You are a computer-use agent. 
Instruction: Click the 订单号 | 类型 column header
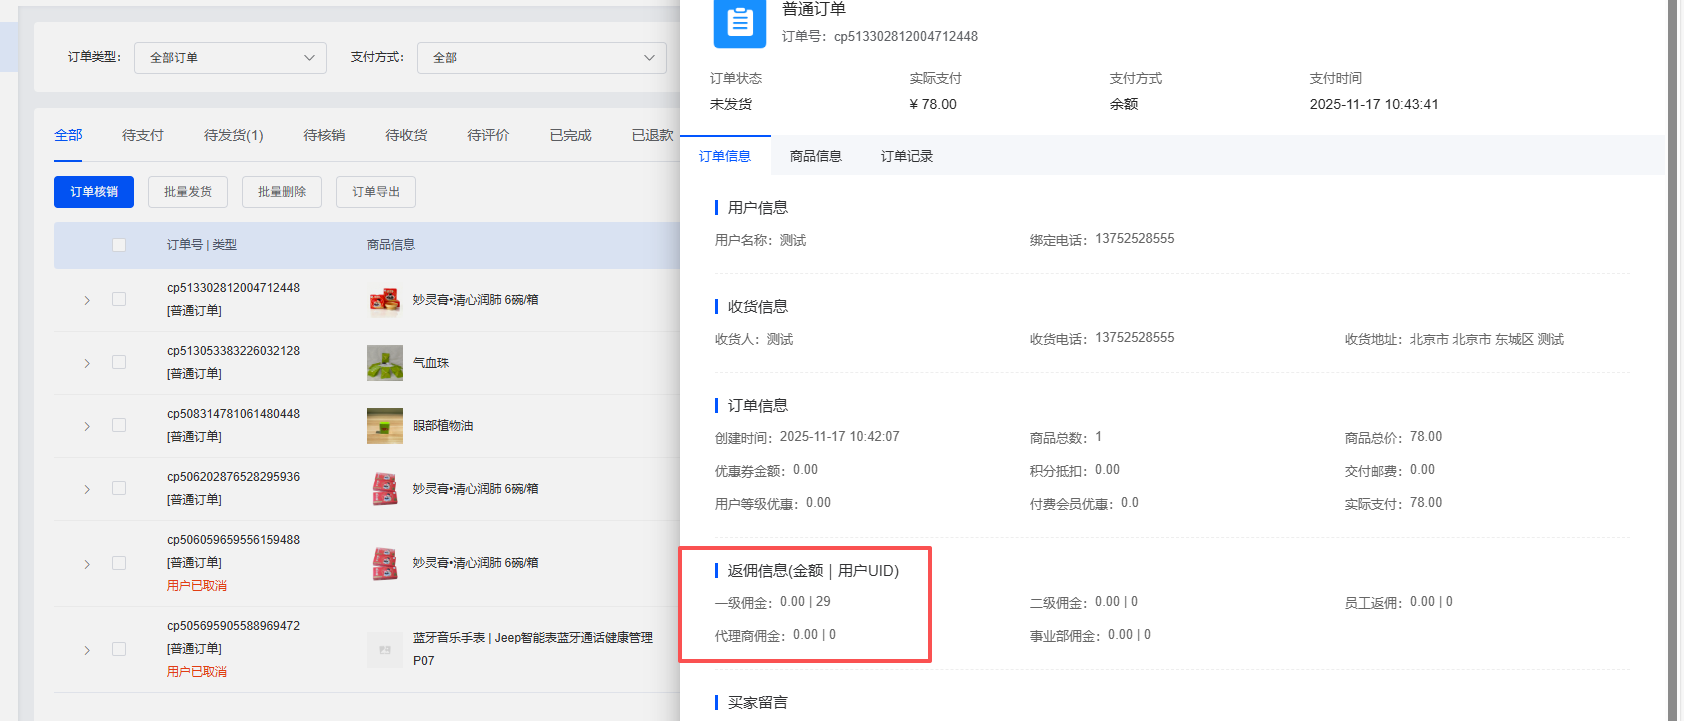click(x=202, y=245)
